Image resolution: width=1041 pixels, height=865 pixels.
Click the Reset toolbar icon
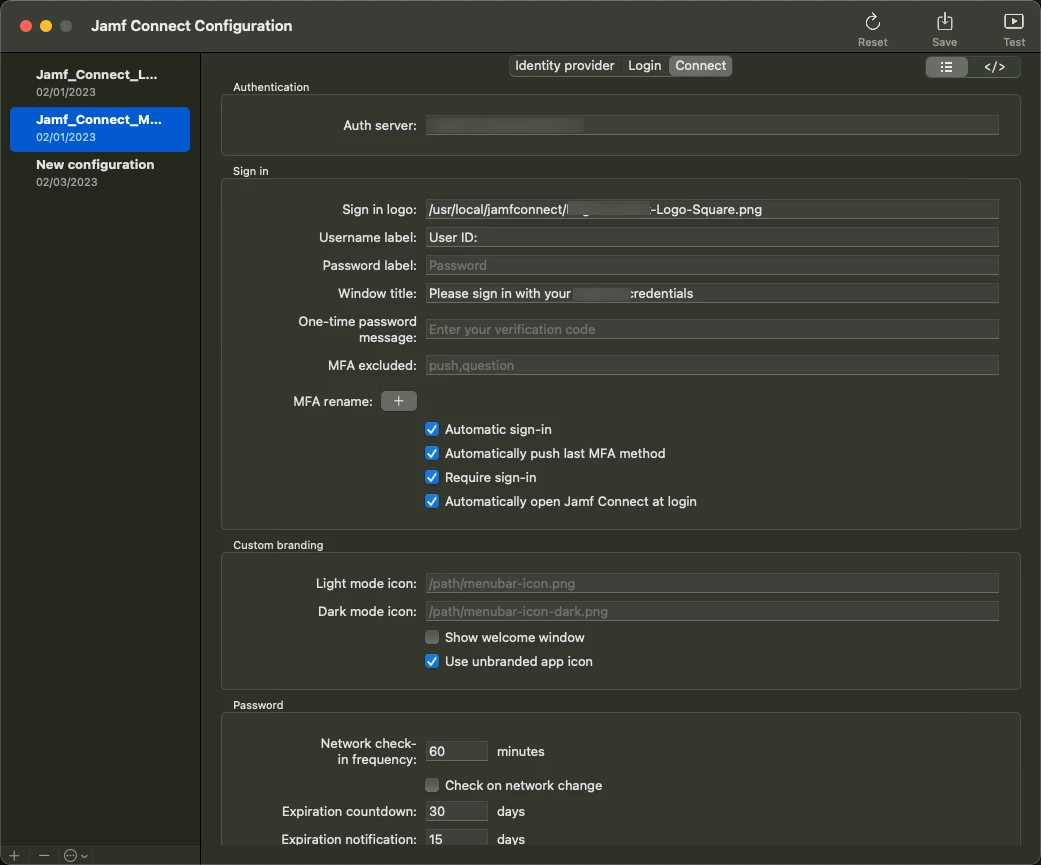click(872, 23)
